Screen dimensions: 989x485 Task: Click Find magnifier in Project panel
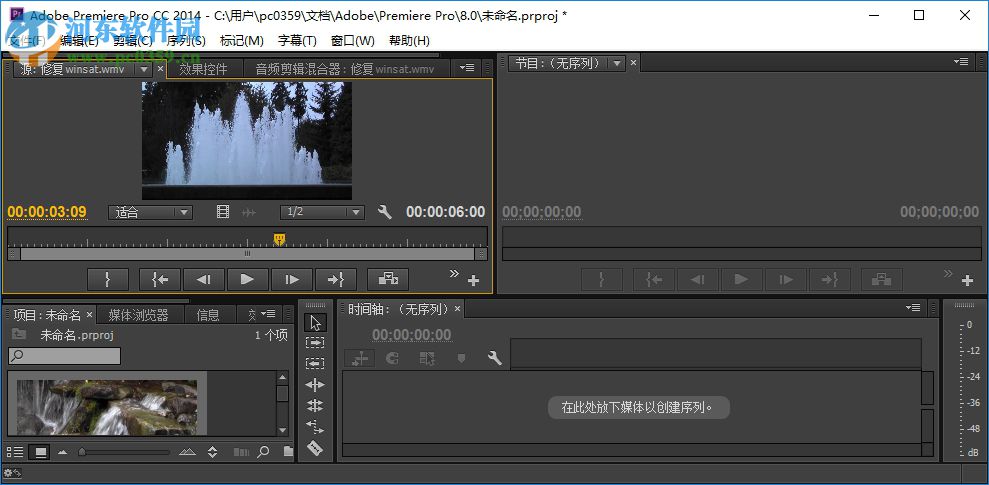(x=264, y=452)
